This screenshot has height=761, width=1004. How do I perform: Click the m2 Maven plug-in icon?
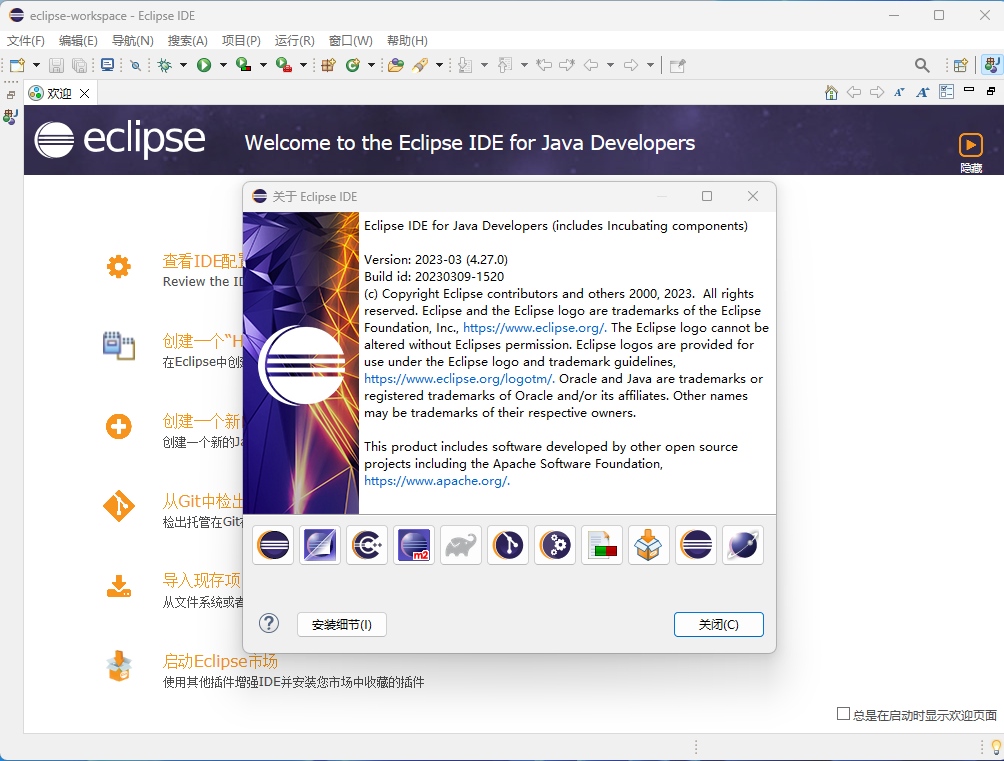pyautogui.click(x=414, y=545)
